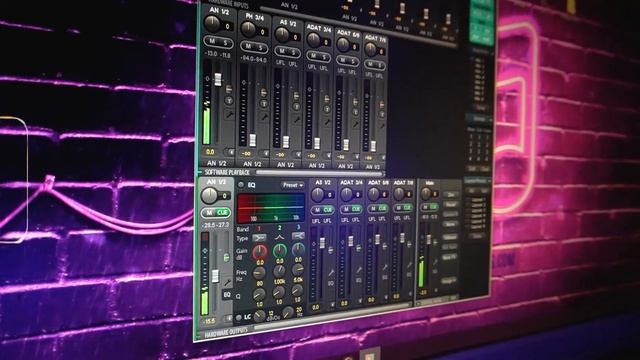Open EQ panel on Software Playback AS 1/2 strip
Screen dimensions: 640x360
(331, 283)
